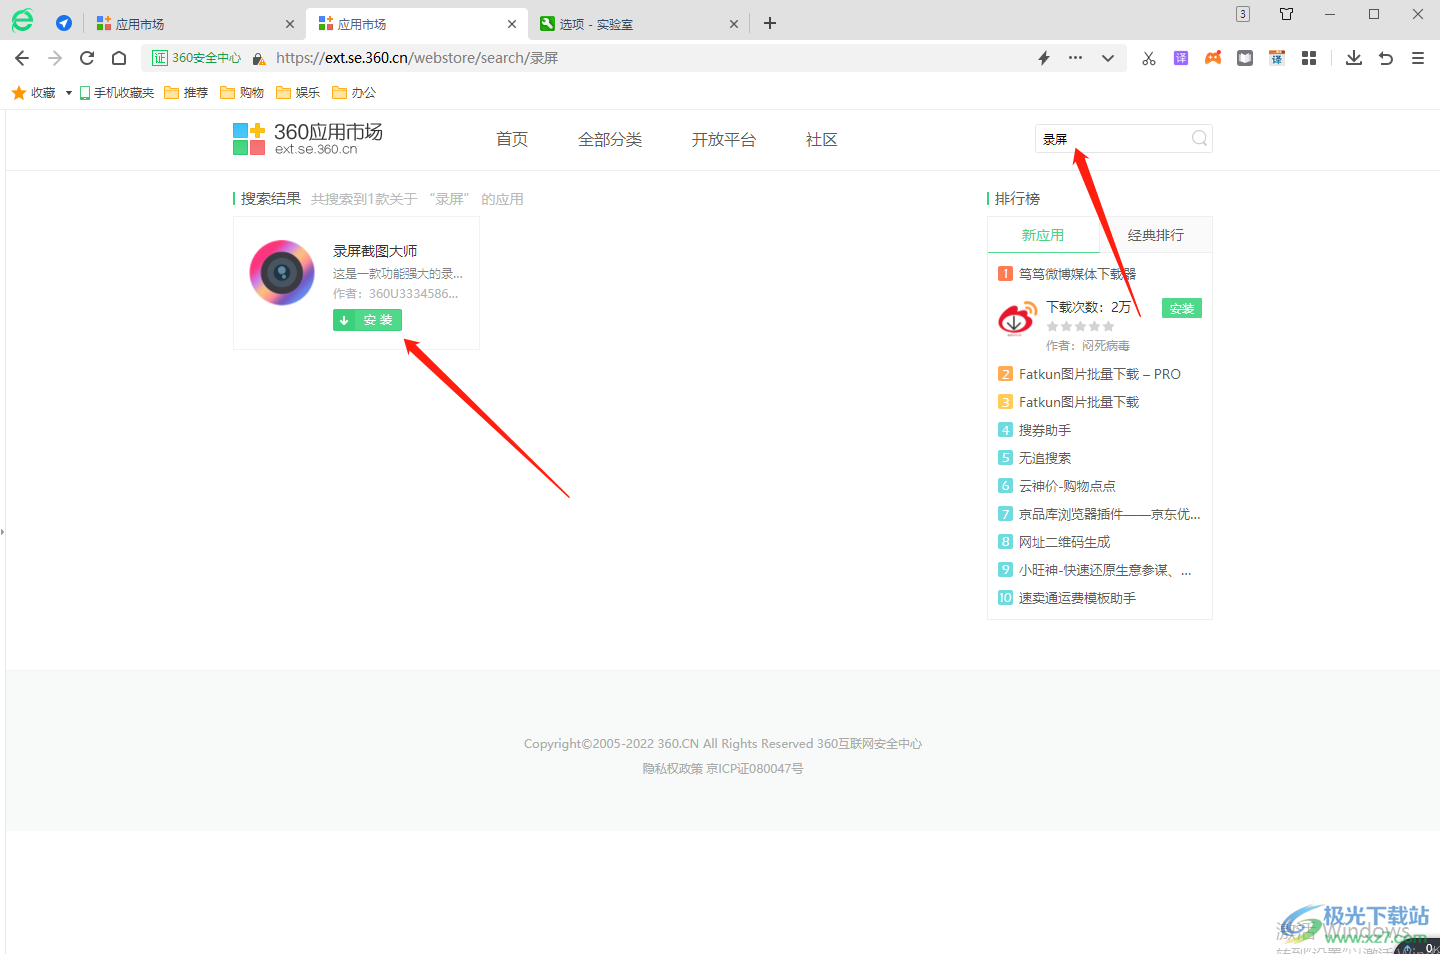Expand the address bar dropdown chevron
Screen dimensions: 1440x954
[x=1108, y=58]
